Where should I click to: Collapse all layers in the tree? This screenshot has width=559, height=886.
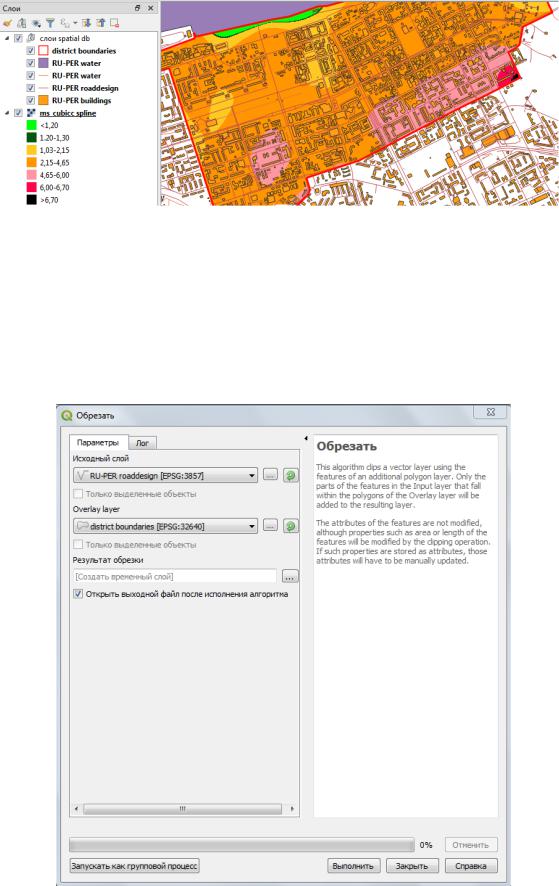pos(101,23)
